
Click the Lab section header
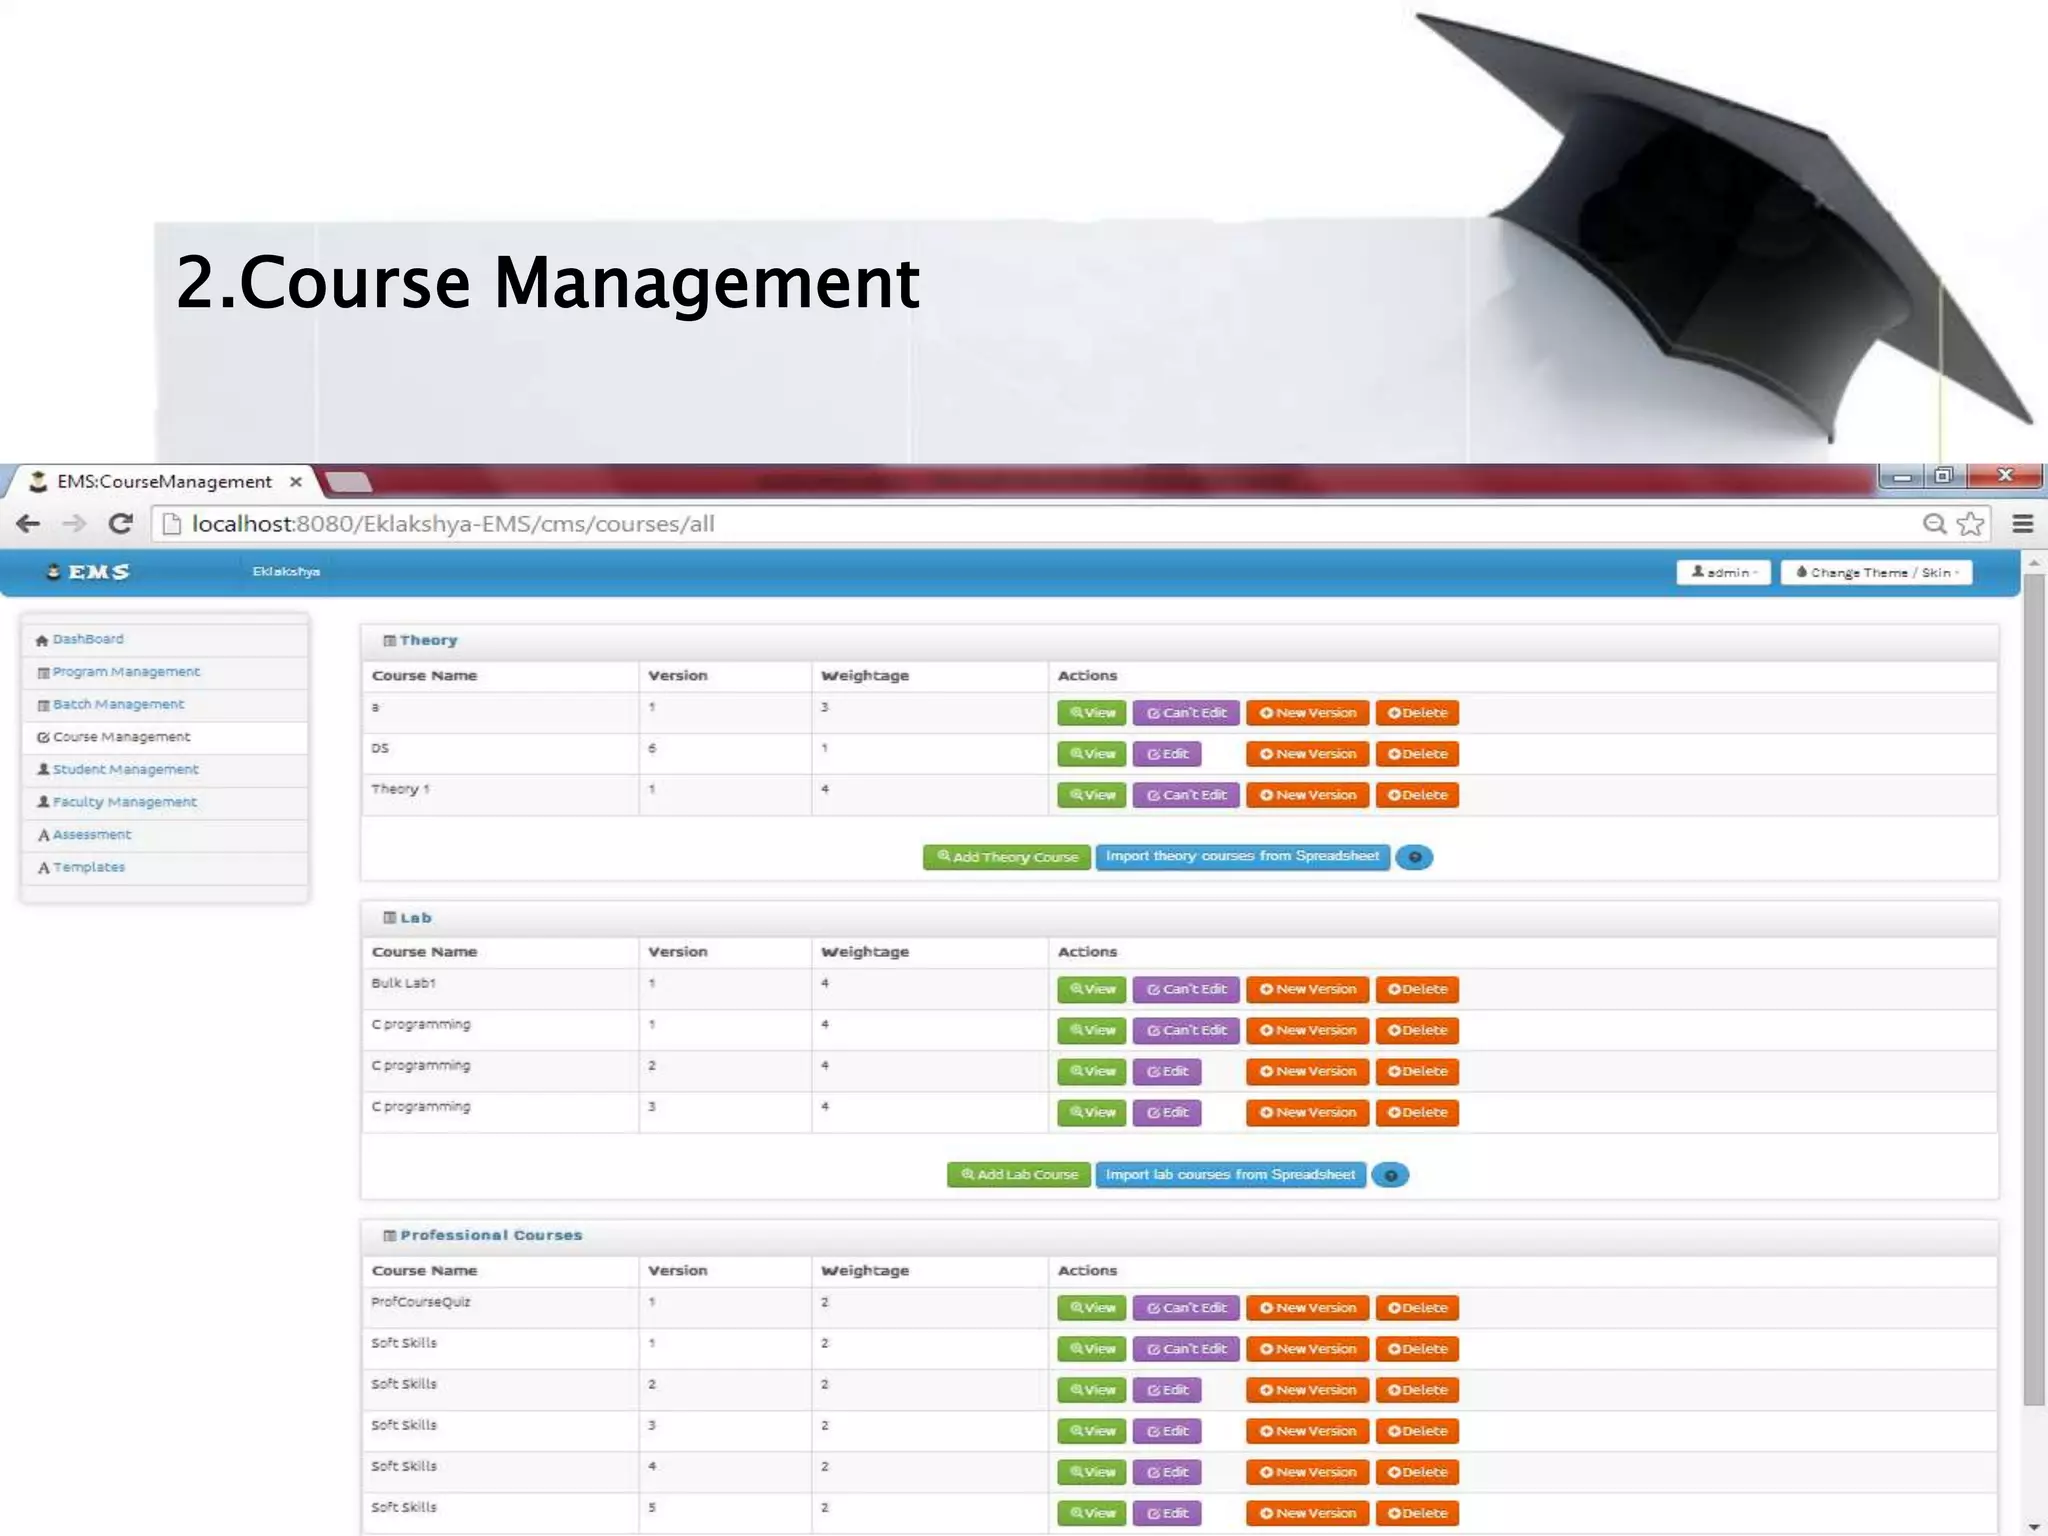[1179, 918]
